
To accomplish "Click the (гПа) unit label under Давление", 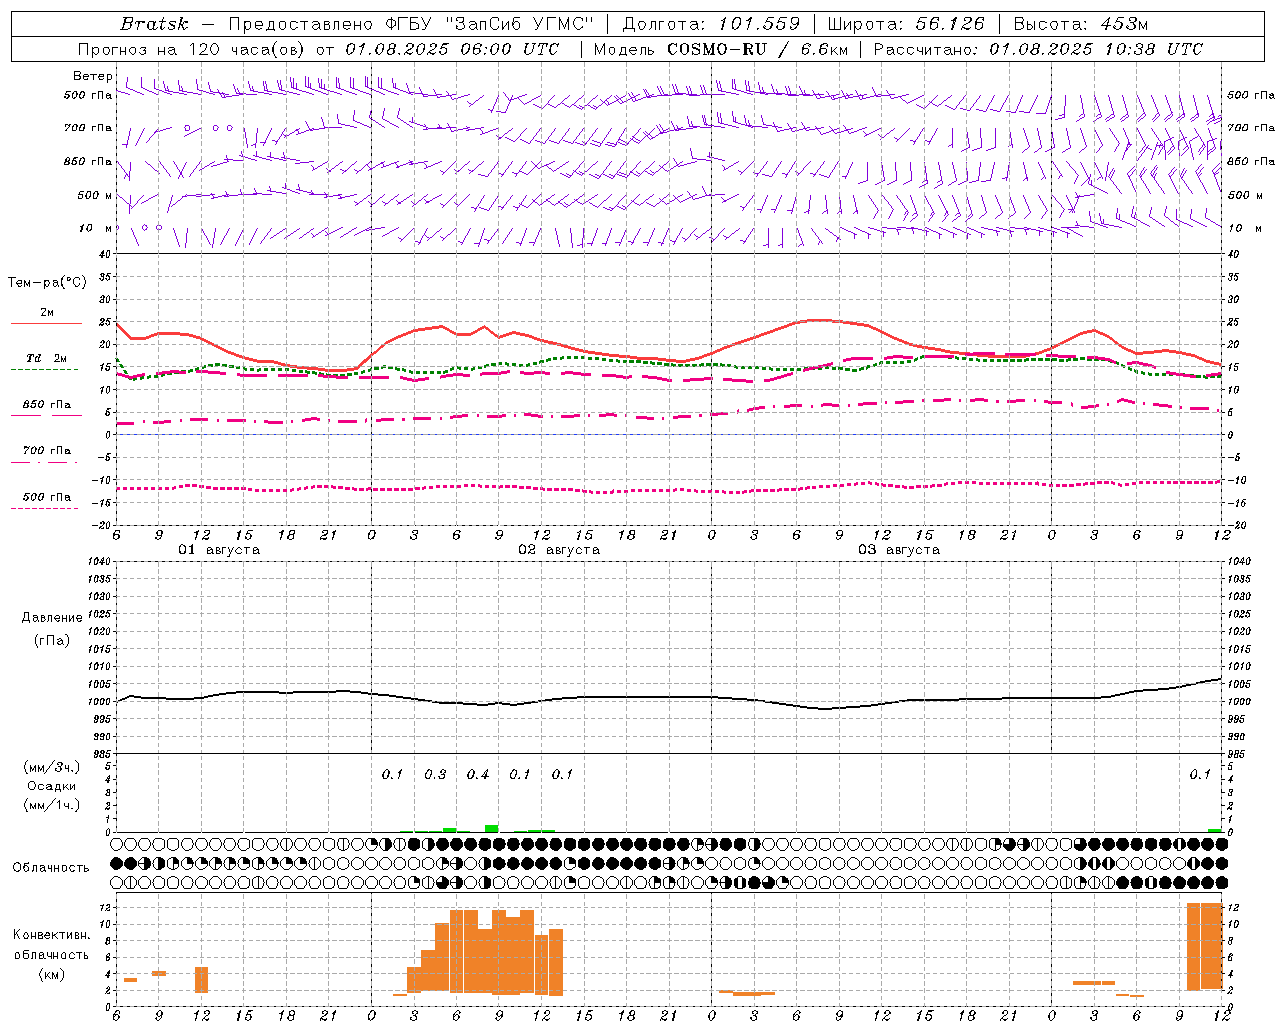I will (52, 640).
